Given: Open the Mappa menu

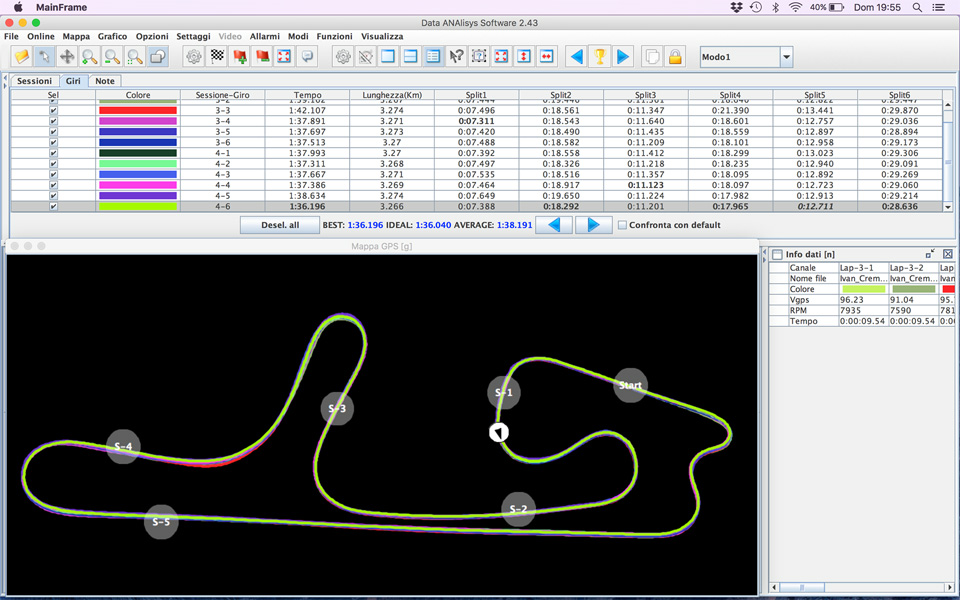Looking at the screenshot, I should [76, 37].
